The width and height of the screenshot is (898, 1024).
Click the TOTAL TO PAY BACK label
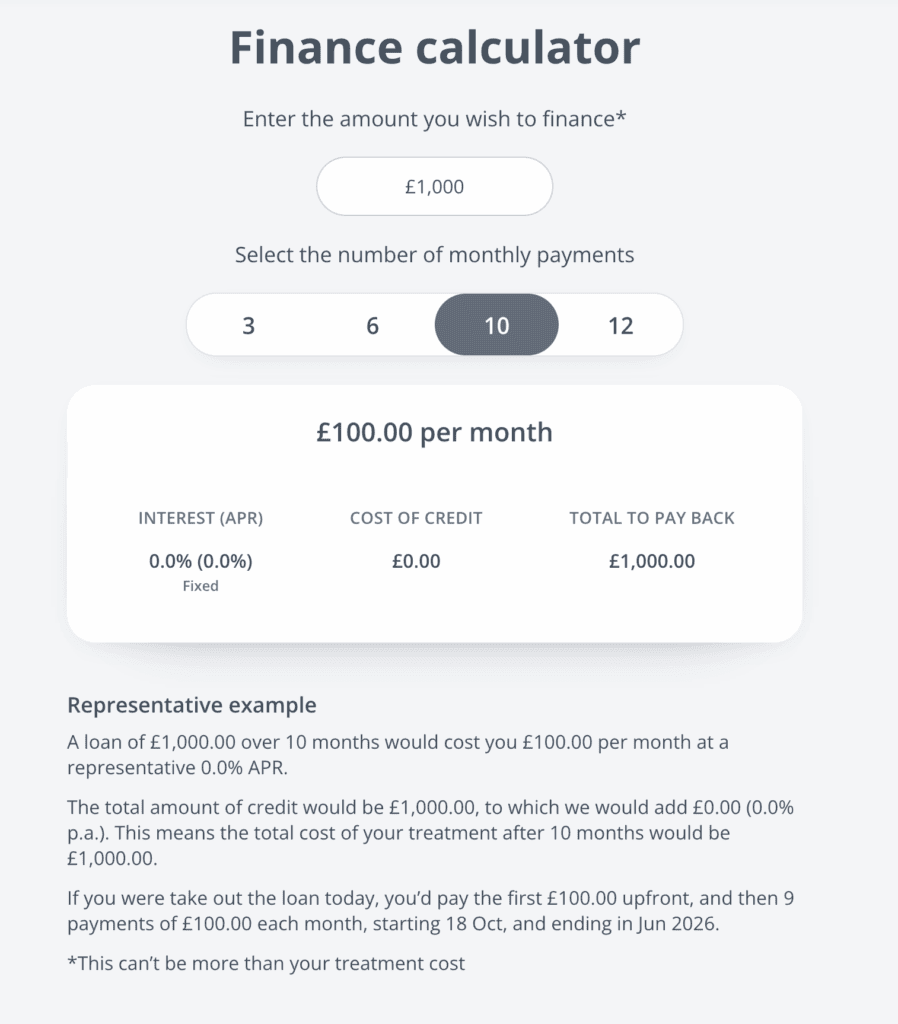(x=651, y=518)
